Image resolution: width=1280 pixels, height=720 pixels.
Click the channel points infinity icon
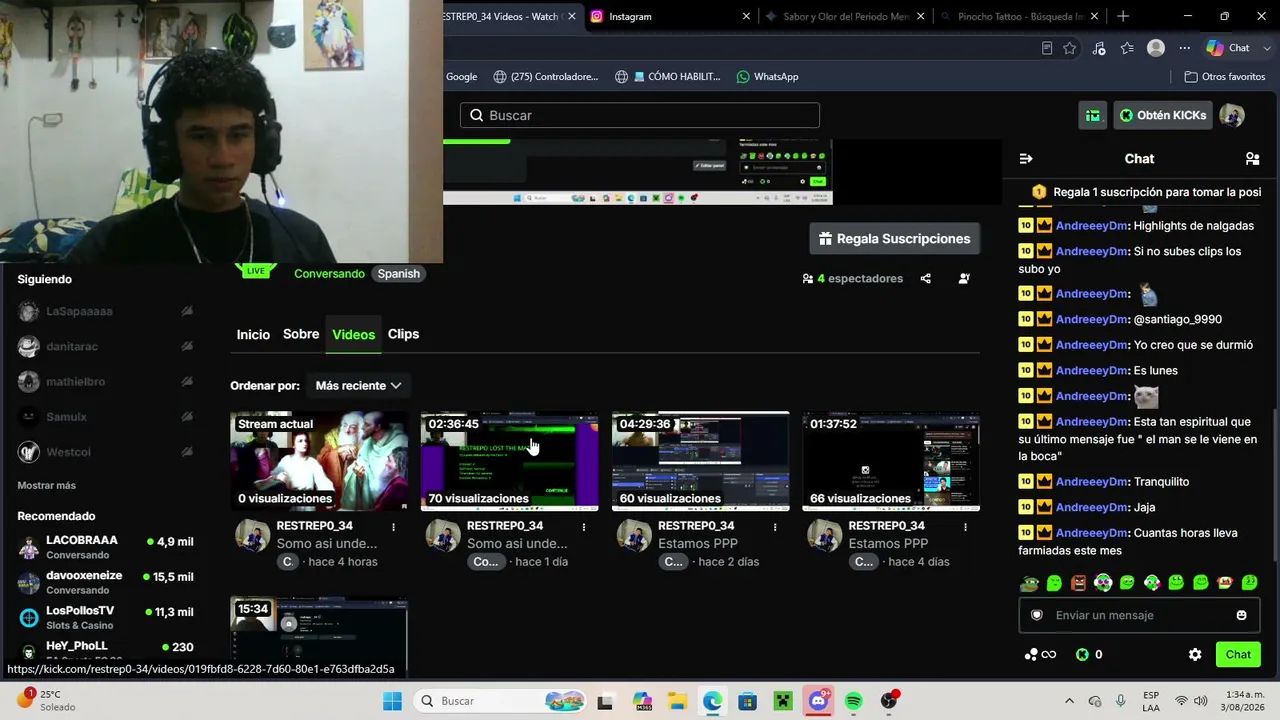(x=1041, y=655)
